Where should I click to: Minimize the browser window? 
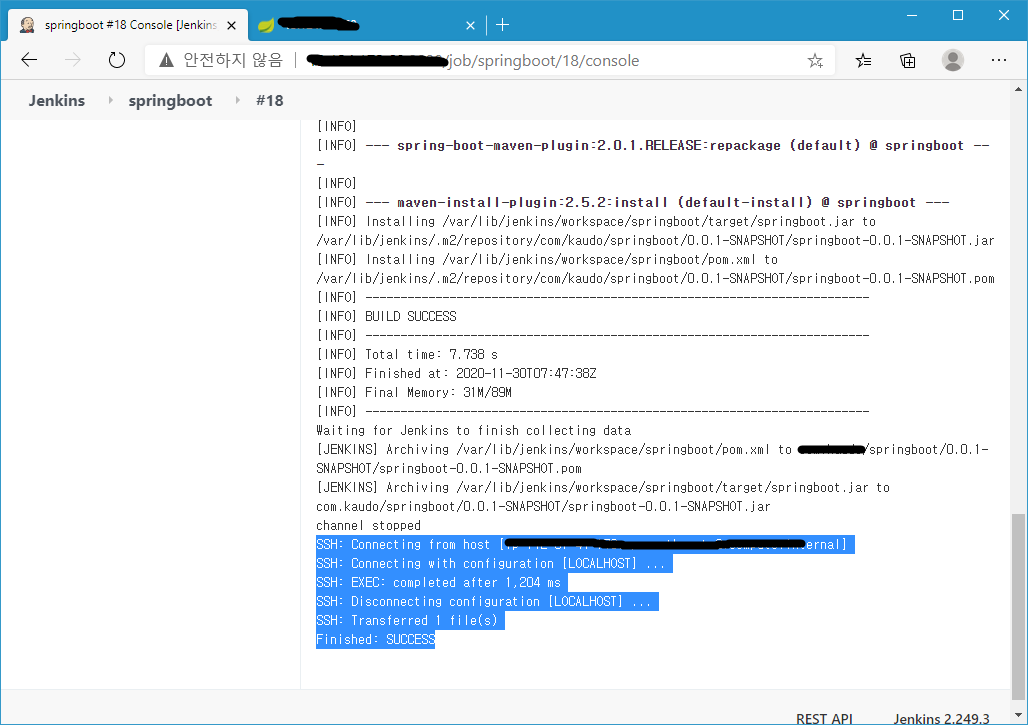click(911, 15)
